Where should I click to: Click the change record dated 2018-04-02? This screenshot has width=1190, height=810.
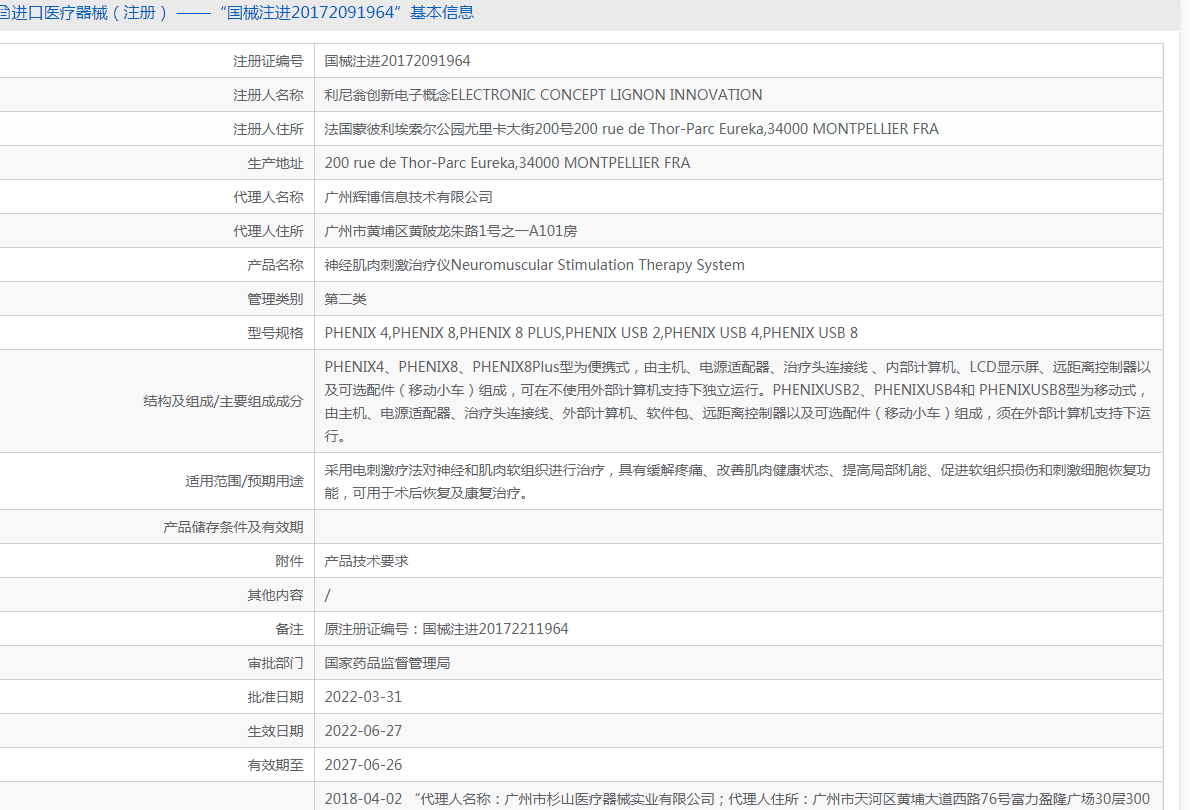(x=737, y=798)
